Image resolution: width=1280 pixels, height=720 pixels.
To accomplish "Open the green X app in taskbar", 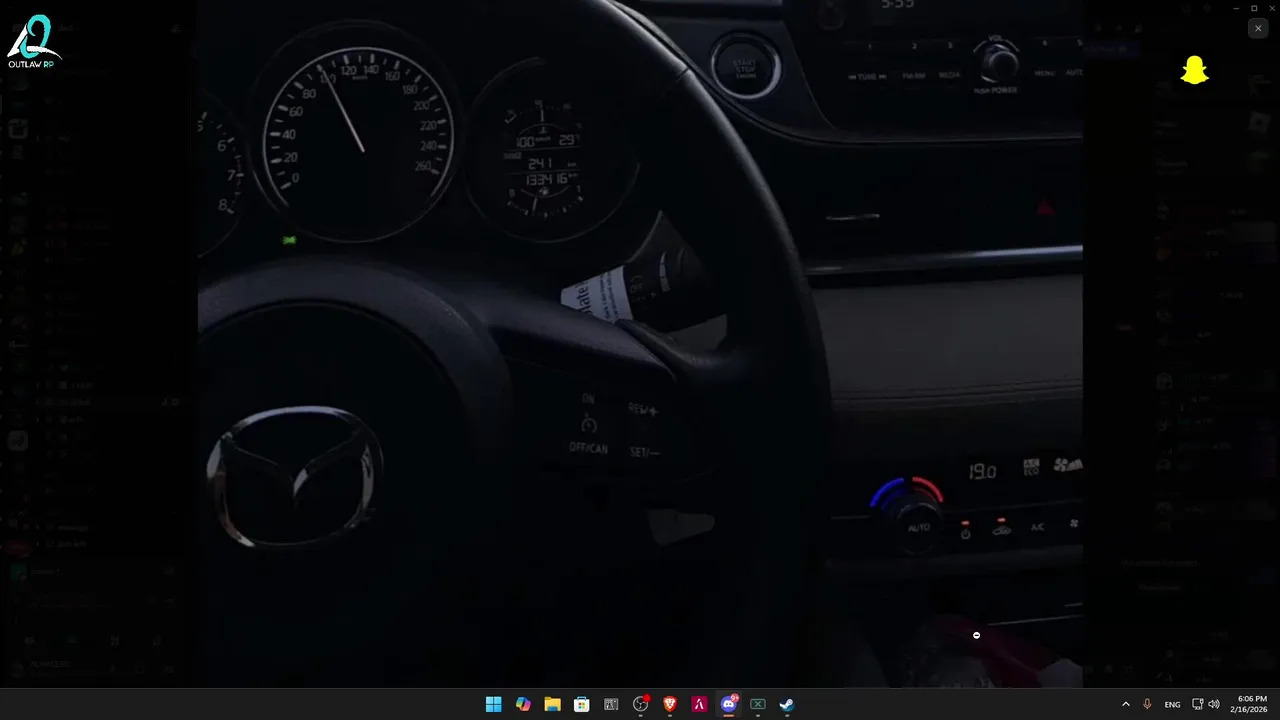I will [758, 704].
